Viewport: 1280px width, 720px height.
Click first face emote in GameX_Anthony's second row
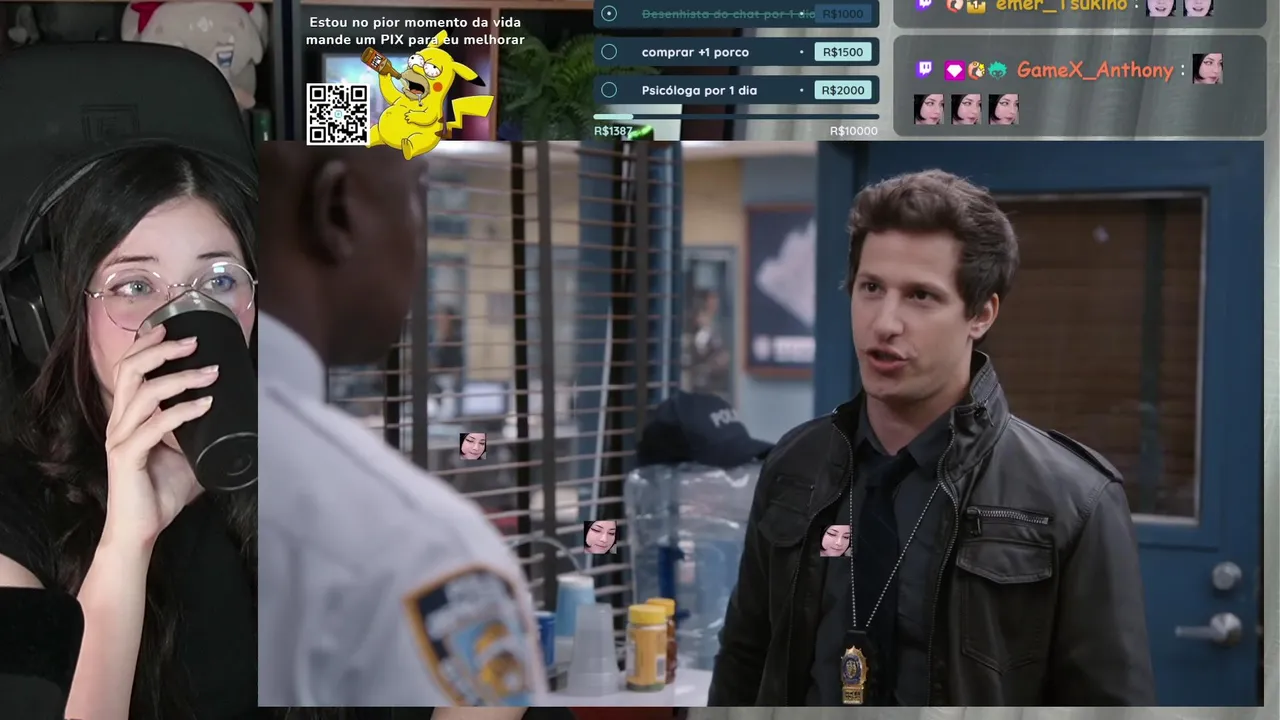pyautogui.click(x=929, y=109)
